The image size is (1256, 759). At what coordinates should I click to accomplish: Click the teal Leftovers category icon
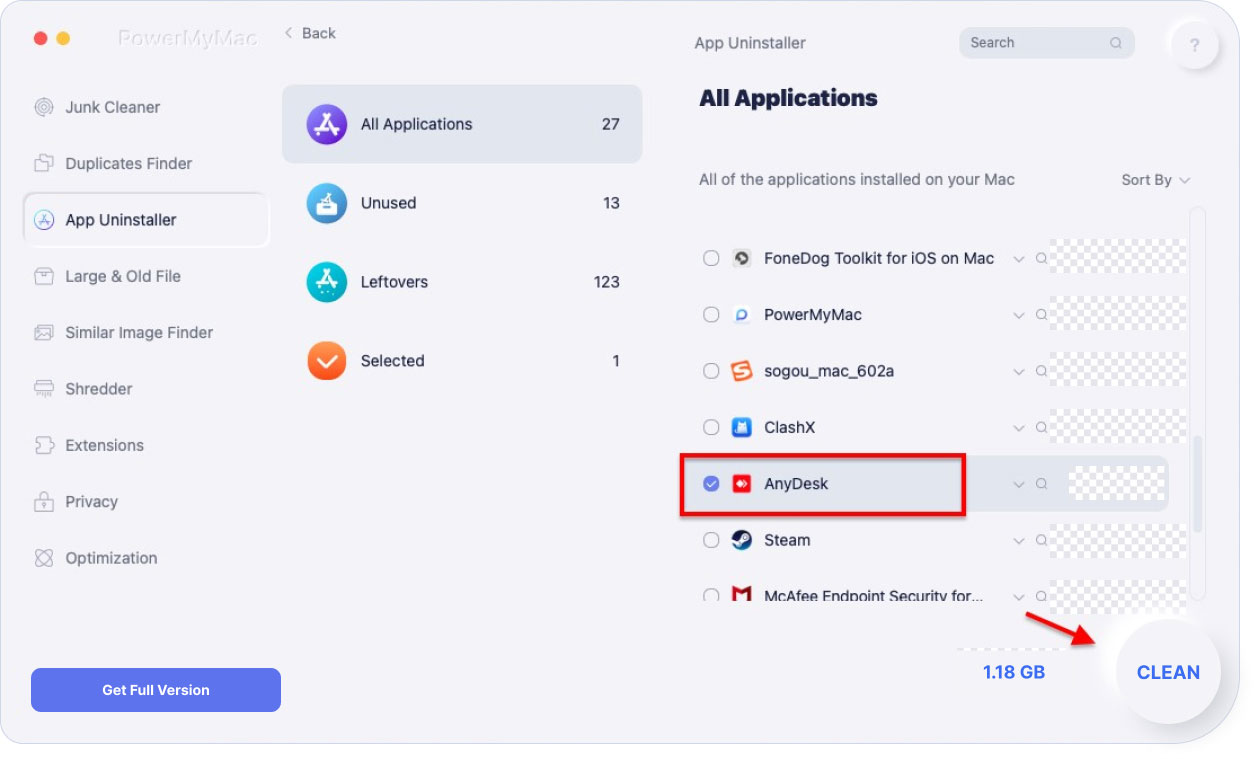click(x=326, y=282)
